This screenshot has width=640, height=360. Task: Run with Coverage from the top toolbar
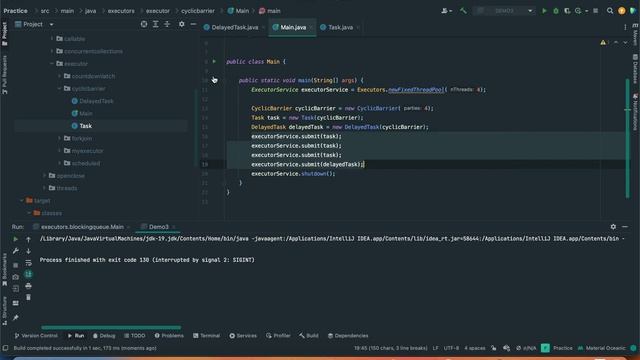[x=567, y=11]
